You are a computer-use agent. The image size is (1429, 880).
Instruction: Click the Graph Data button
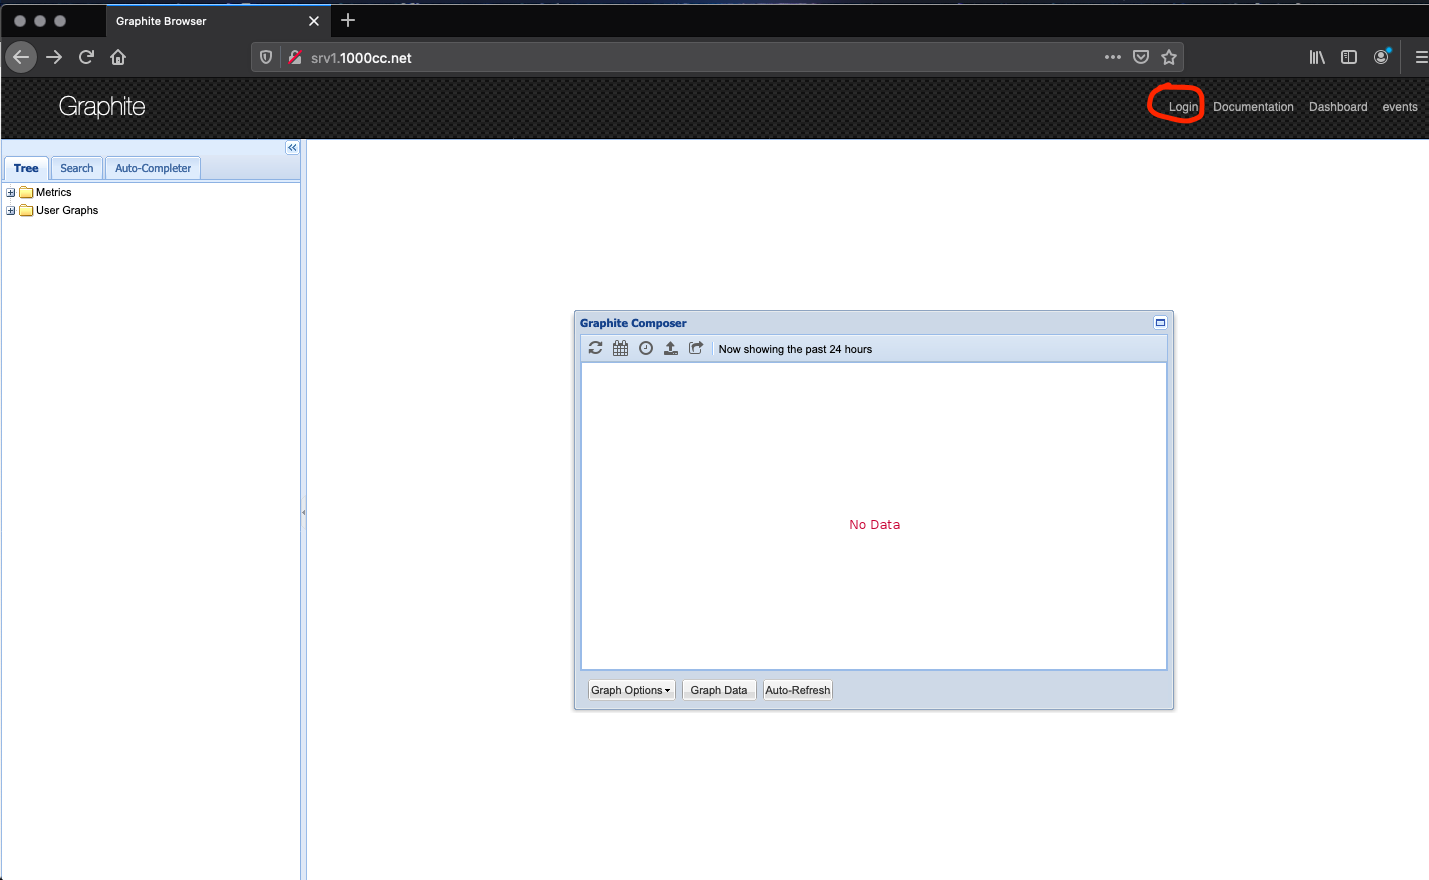pos(719,690)
